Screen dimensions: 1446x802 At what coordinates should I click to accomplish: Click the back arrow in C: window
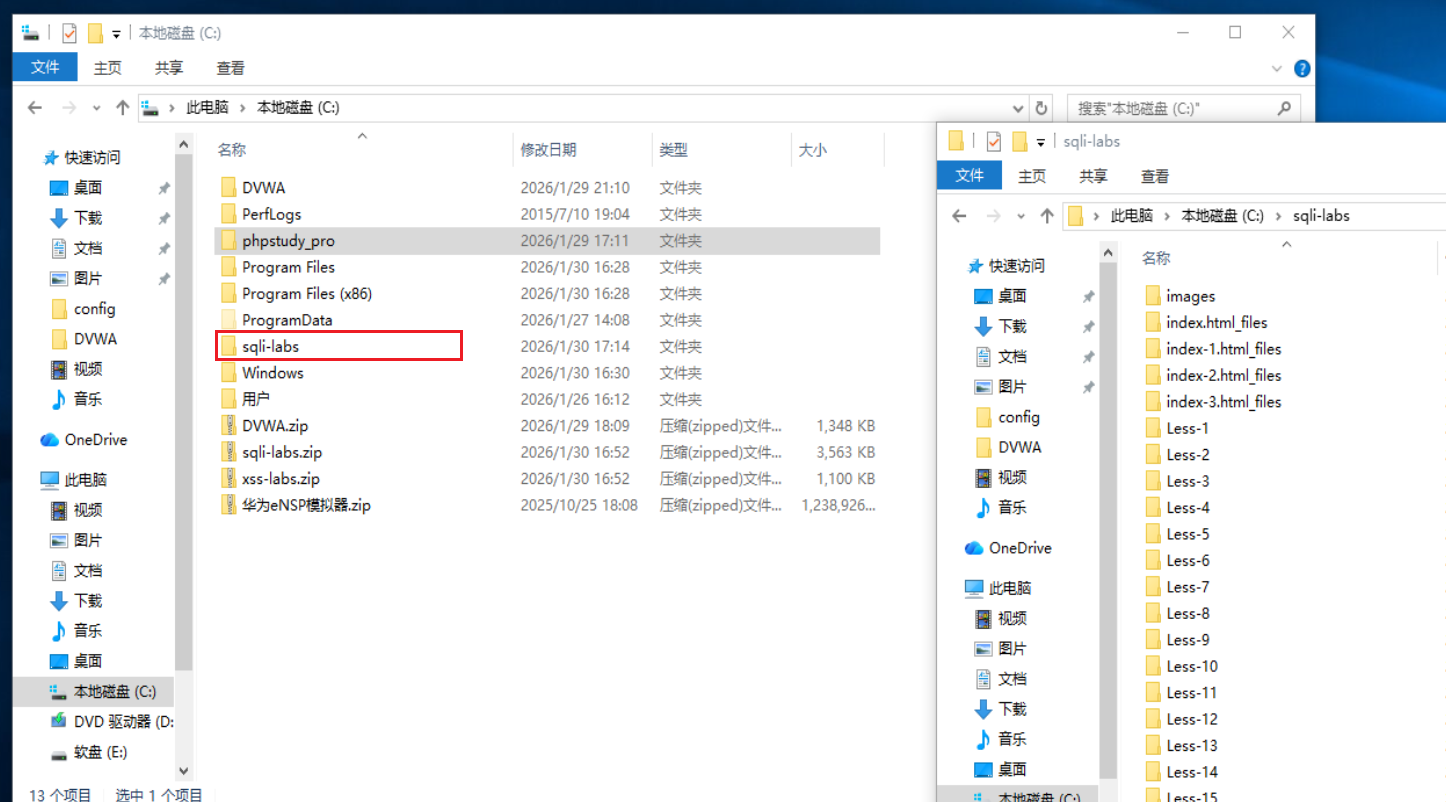pos(34,107)
